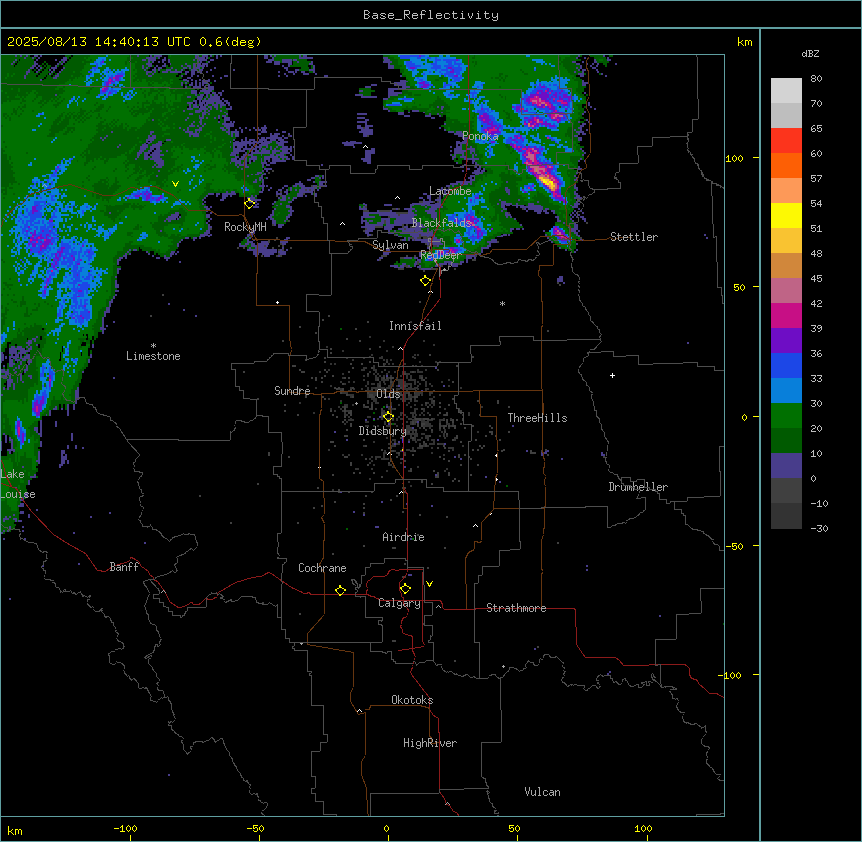Click the Strathmore city label
Screen dimensions: 862x842
[x=516, y=608]
